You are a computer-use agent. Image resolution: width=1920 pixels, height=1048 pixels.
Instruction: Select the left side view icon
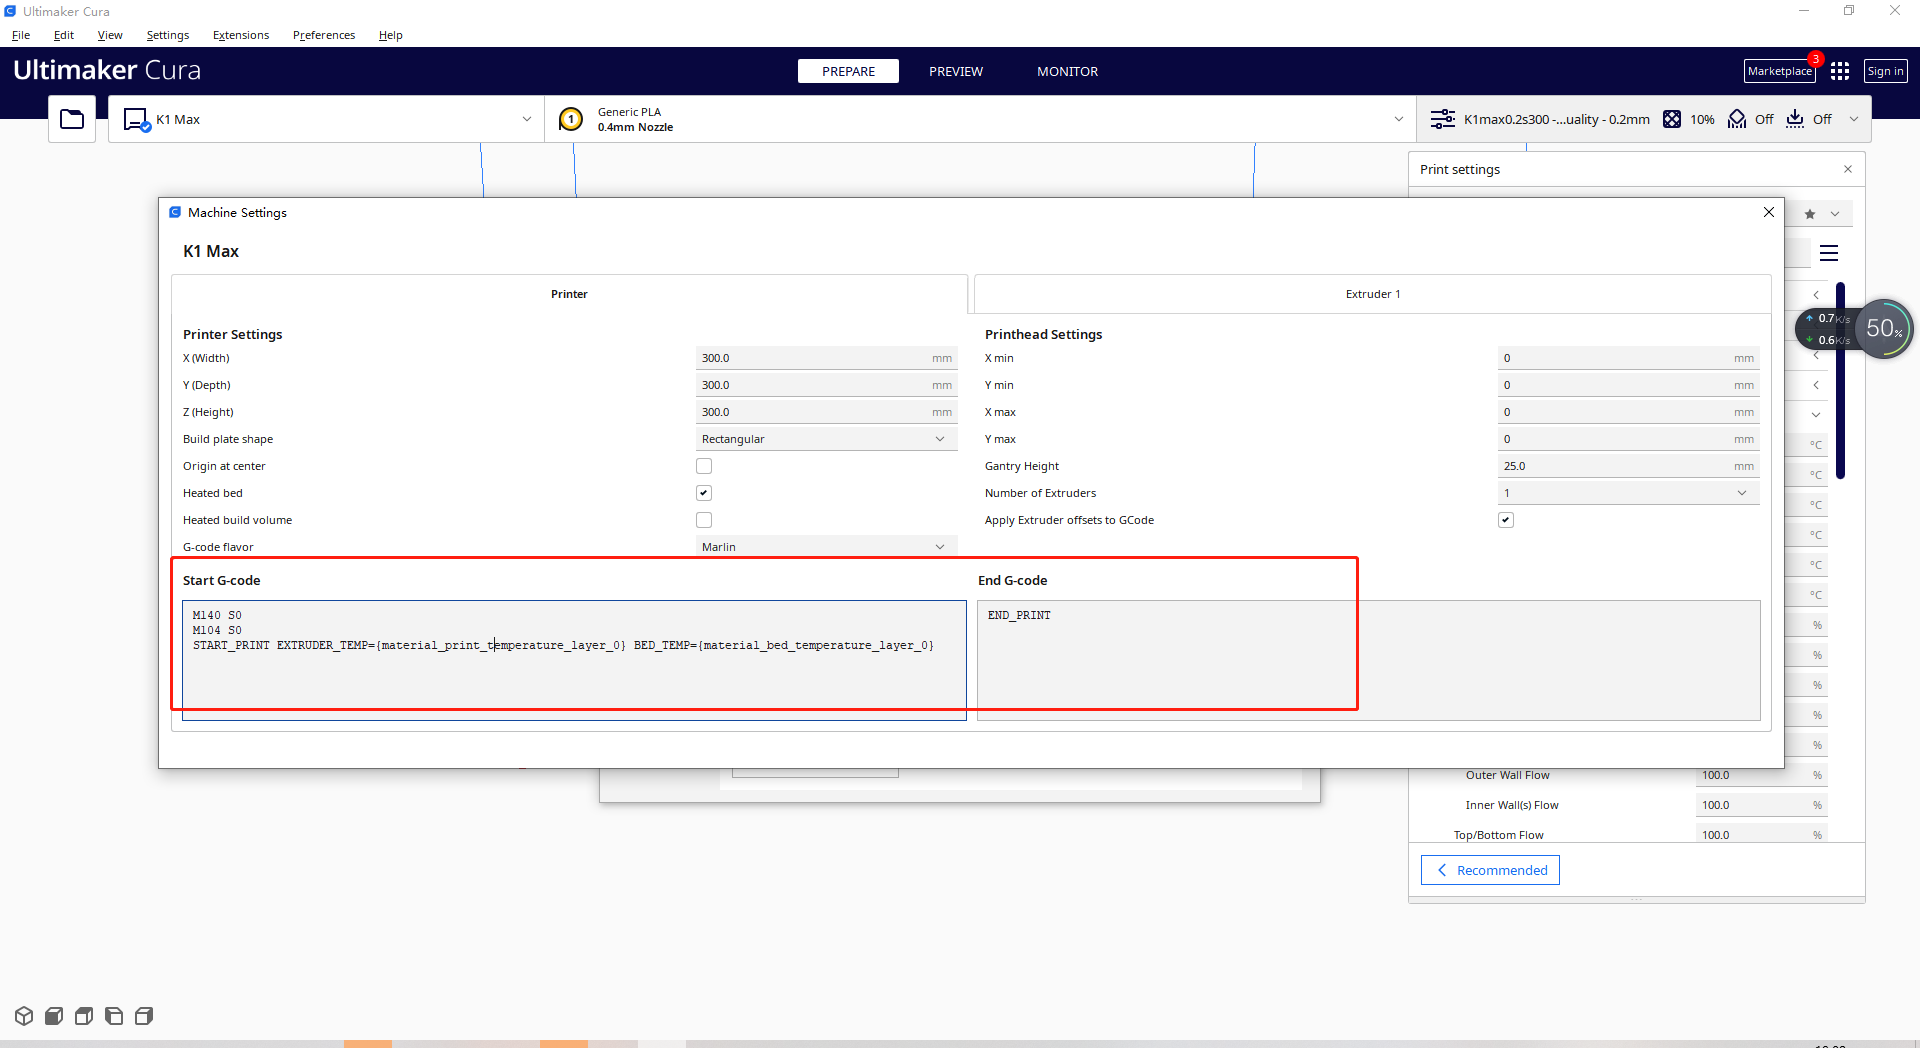114,1016
